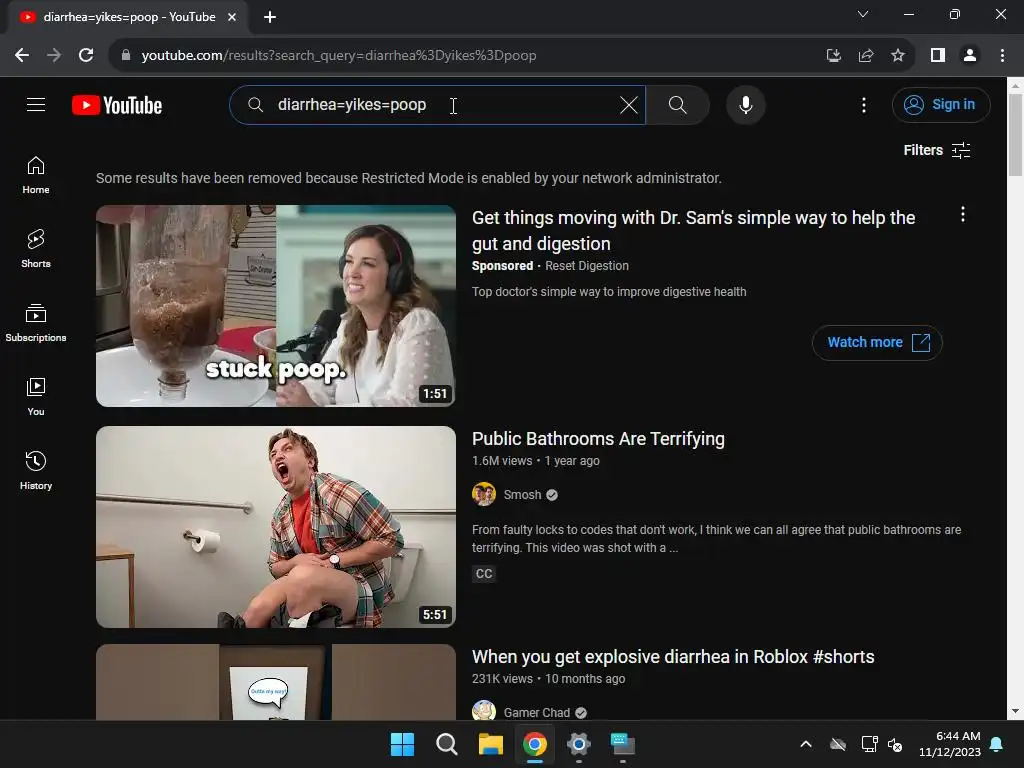1024x768 pixels.
Task: Open the options menu for the sponsored ad
Action: 962,215
